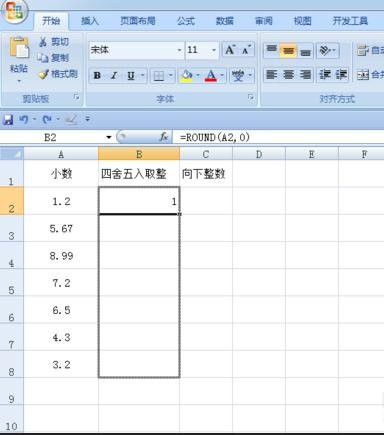
Task: Apply the yellow fill color bucket
Action: 187,76
